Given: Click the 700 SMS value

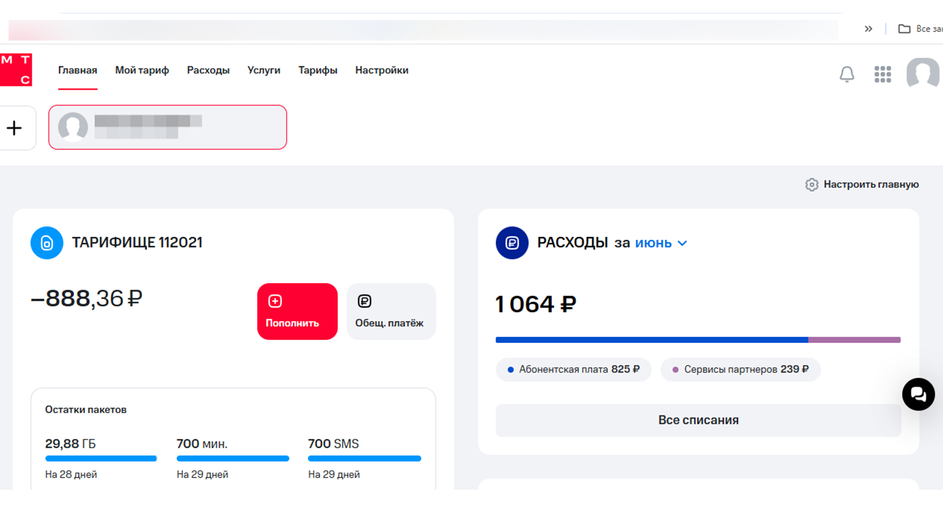Looking at the screenshot, I should [333, 444].
